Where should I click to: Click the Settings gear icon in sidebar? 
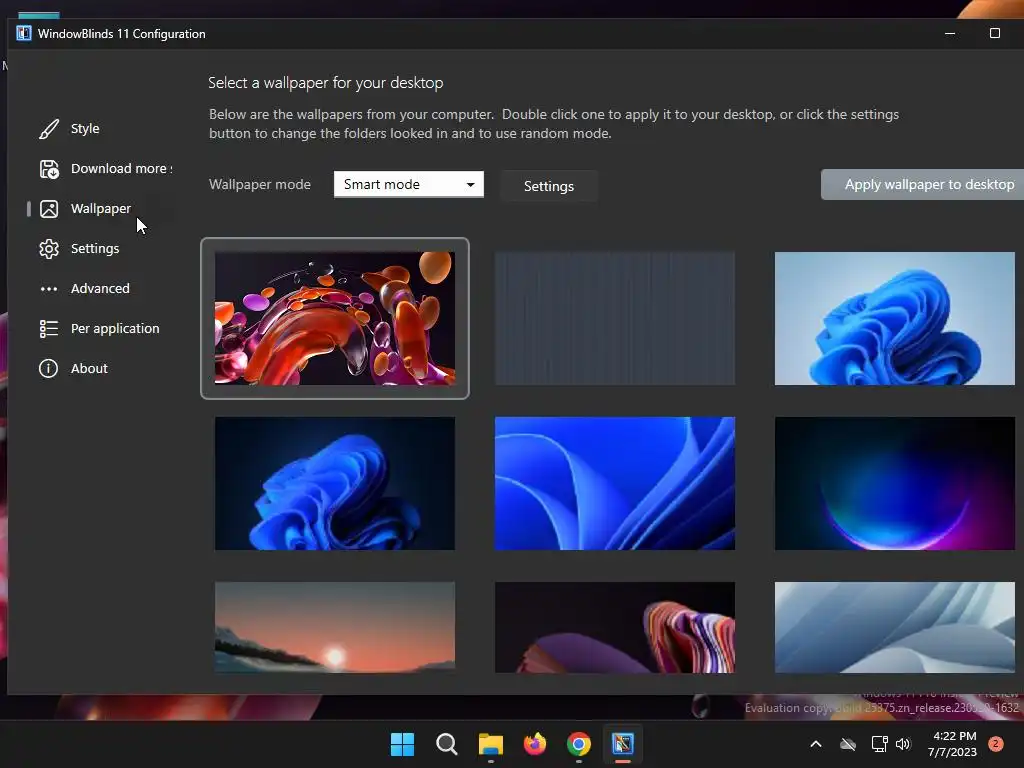[x=48, y=249]
